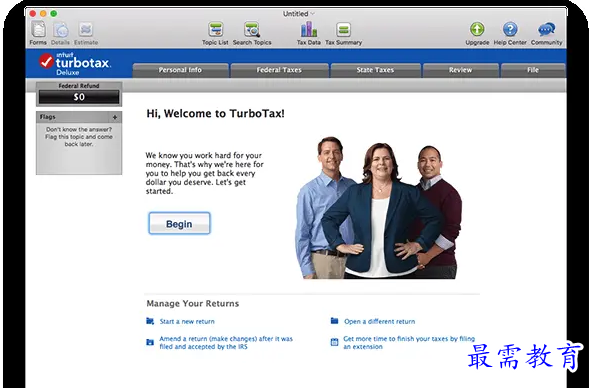Image resolution: width=589 pixels, height=388 pixels.
Task: Click the Flags panel header
Action: (x=79, y=117)
